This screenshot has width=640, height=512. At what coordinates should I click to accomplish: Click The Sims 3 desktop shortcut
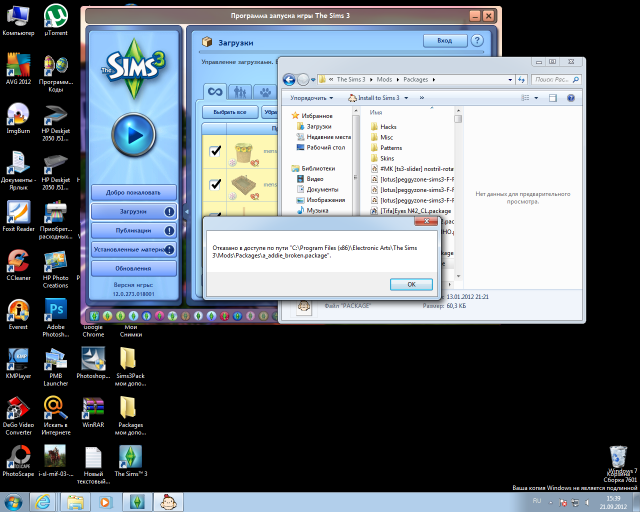tap(131, 461)
